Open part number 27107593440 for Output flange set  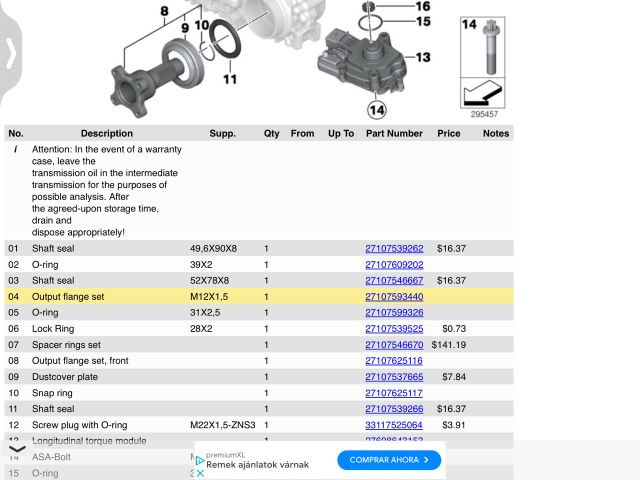(x=394, y=297)
